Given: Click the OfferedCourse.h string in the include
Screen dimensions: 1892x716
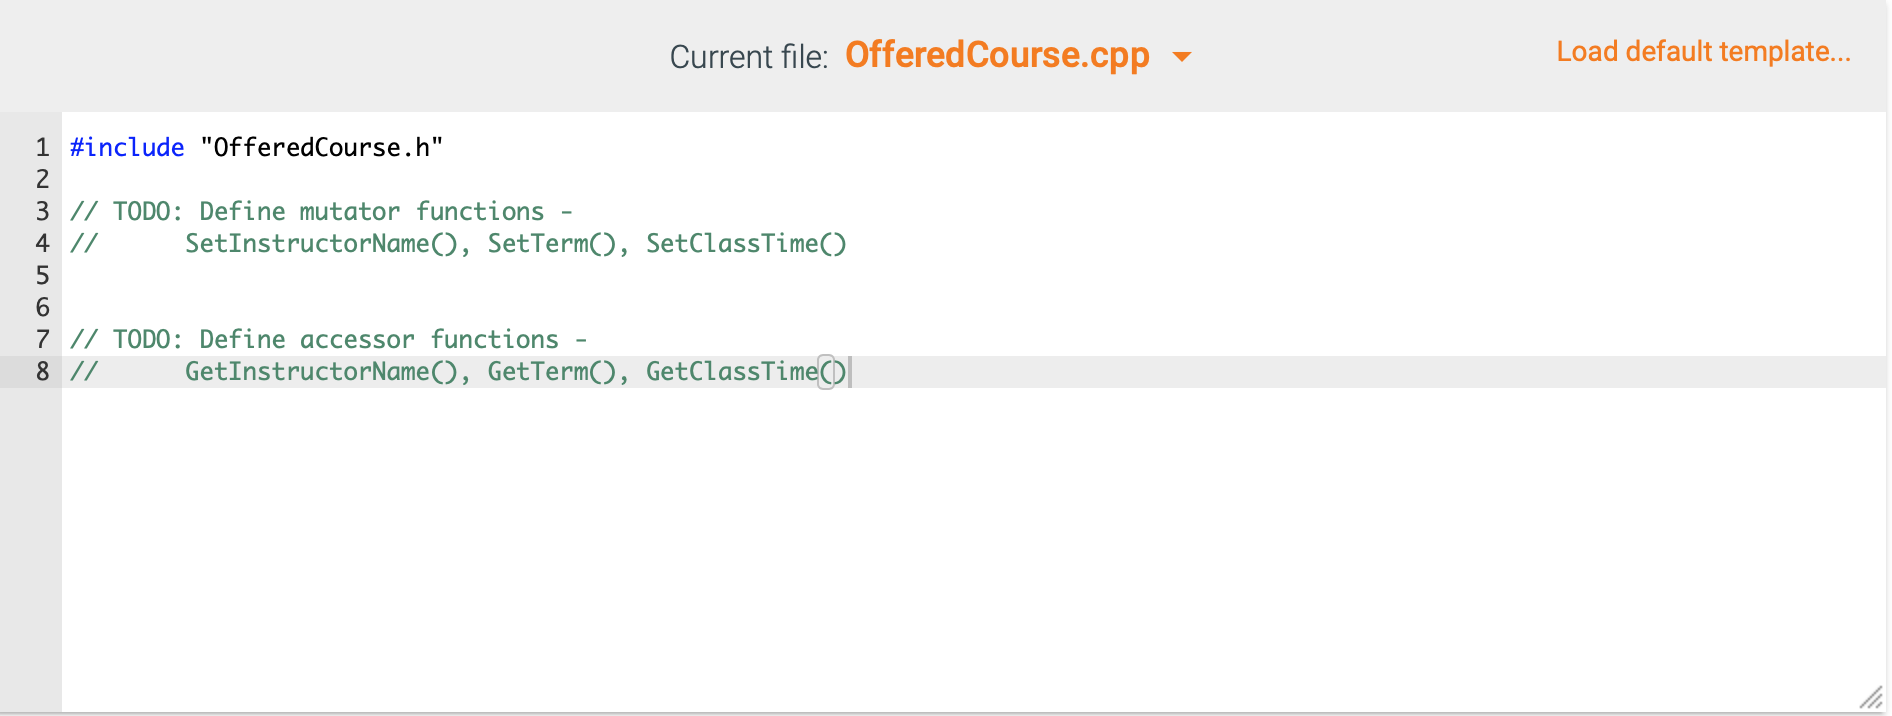Looking at the screenshot, I should [320, 147].
